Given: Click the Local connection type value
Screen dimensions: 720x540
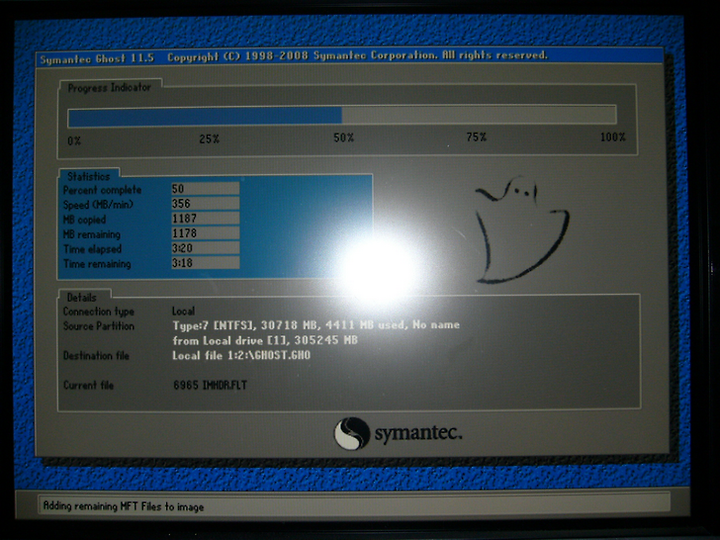Looking at the screenshot, I should pos(183,311).
